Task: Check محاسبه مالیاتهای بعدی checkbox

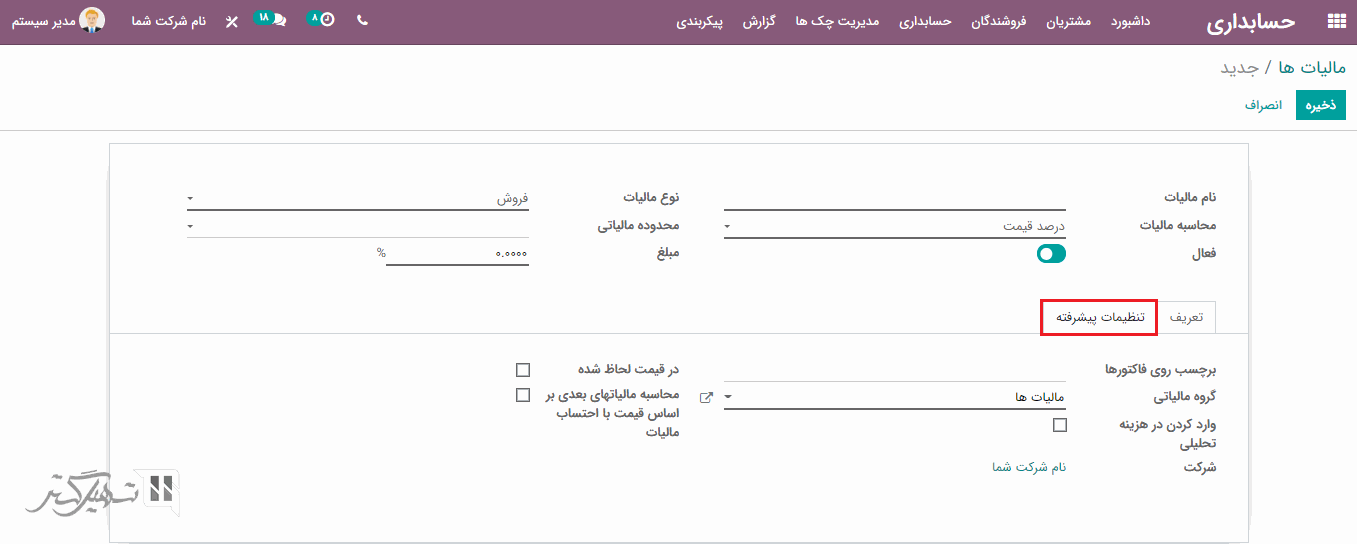Action: (522, 395)
